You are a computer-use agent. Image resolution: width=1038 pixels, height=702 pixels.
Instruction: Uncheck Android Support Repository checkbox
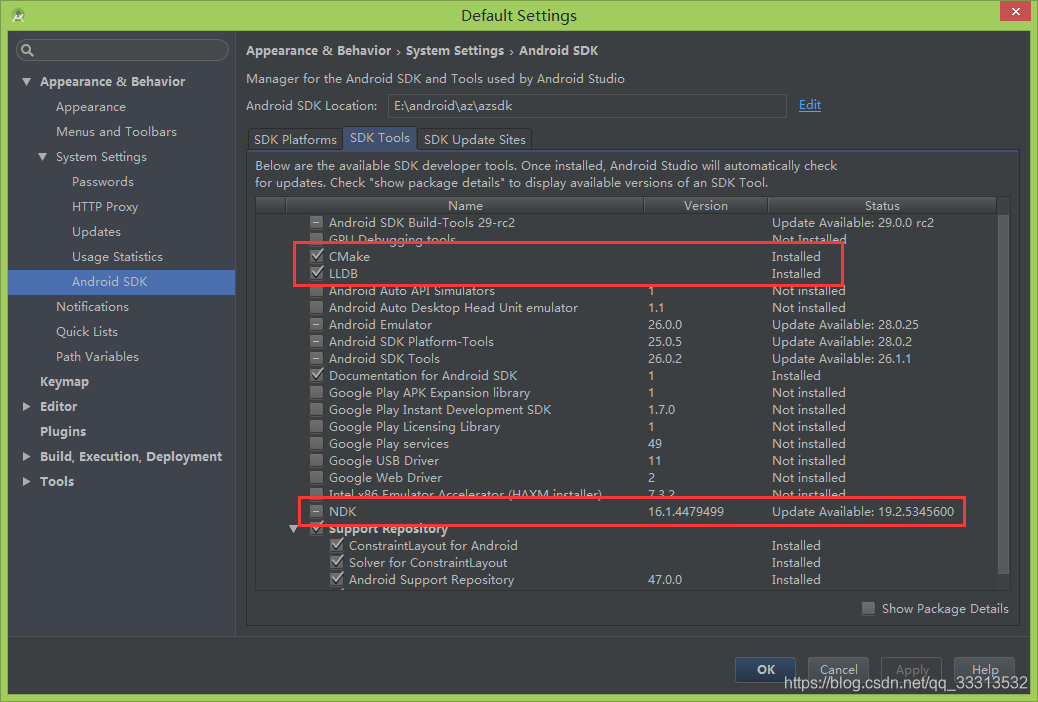pos(337,579)
